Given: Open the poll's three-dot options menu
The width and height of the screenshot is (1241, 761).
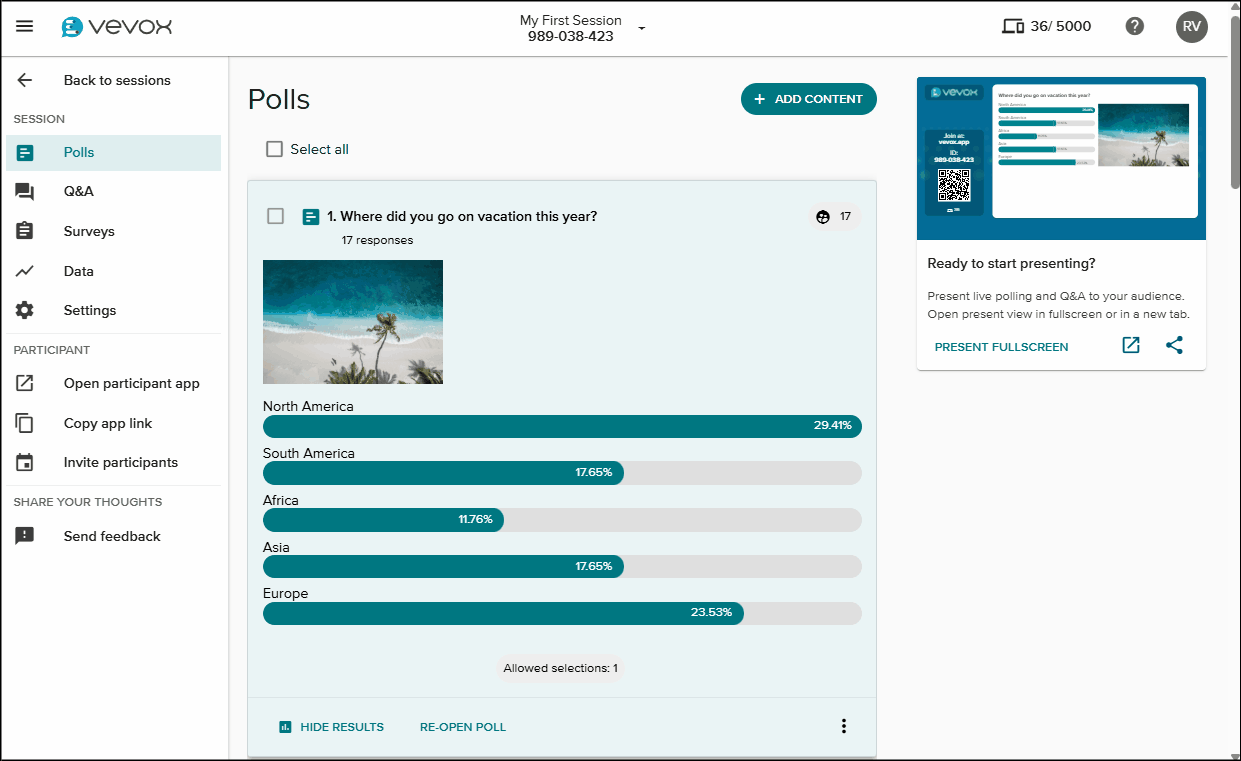Looking at the screenshot, I should pos(843,727).
